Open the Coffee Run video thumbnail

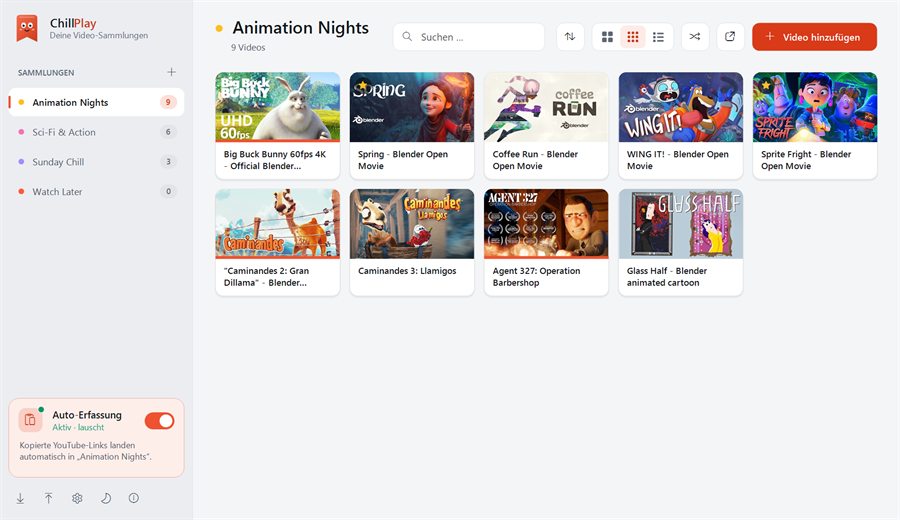(546, 107)
